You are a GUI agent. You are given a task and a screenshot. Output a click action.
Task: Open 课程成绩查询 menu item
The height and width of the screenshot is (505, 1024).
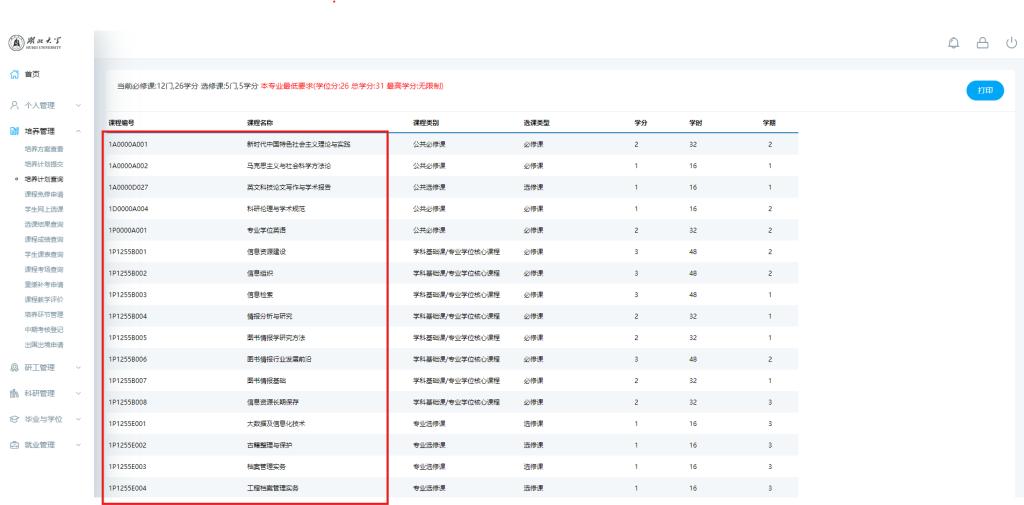[x=44, y=238]
